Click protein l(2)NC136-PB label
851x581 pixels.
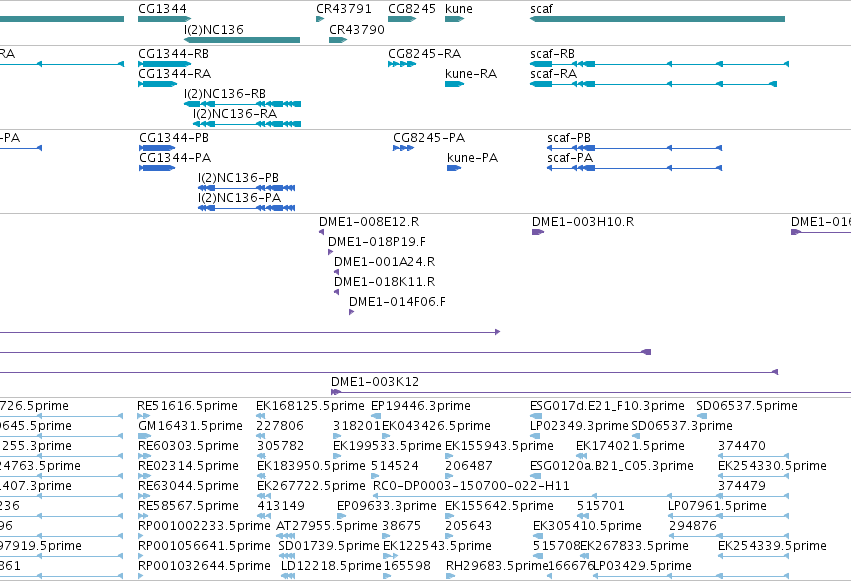click(238, 178)
